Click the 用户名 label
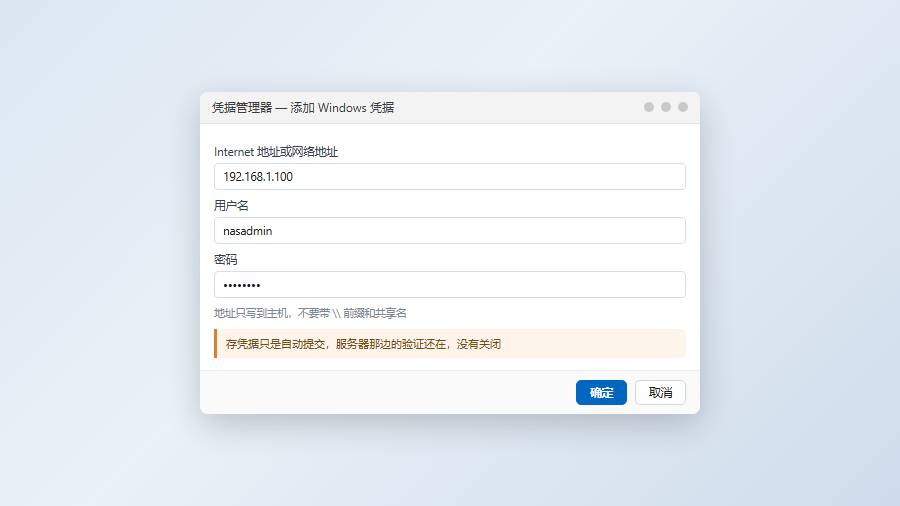The image size is (900, 506). point(231,205)
